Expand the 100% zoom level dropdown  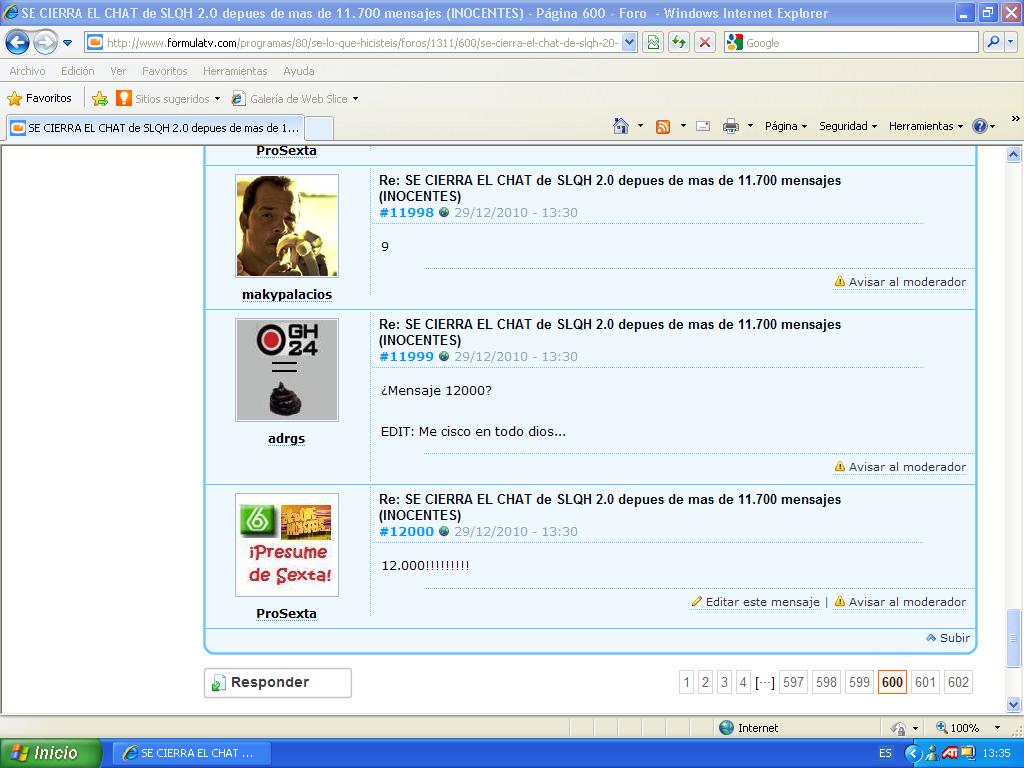[x=997, y=728]
